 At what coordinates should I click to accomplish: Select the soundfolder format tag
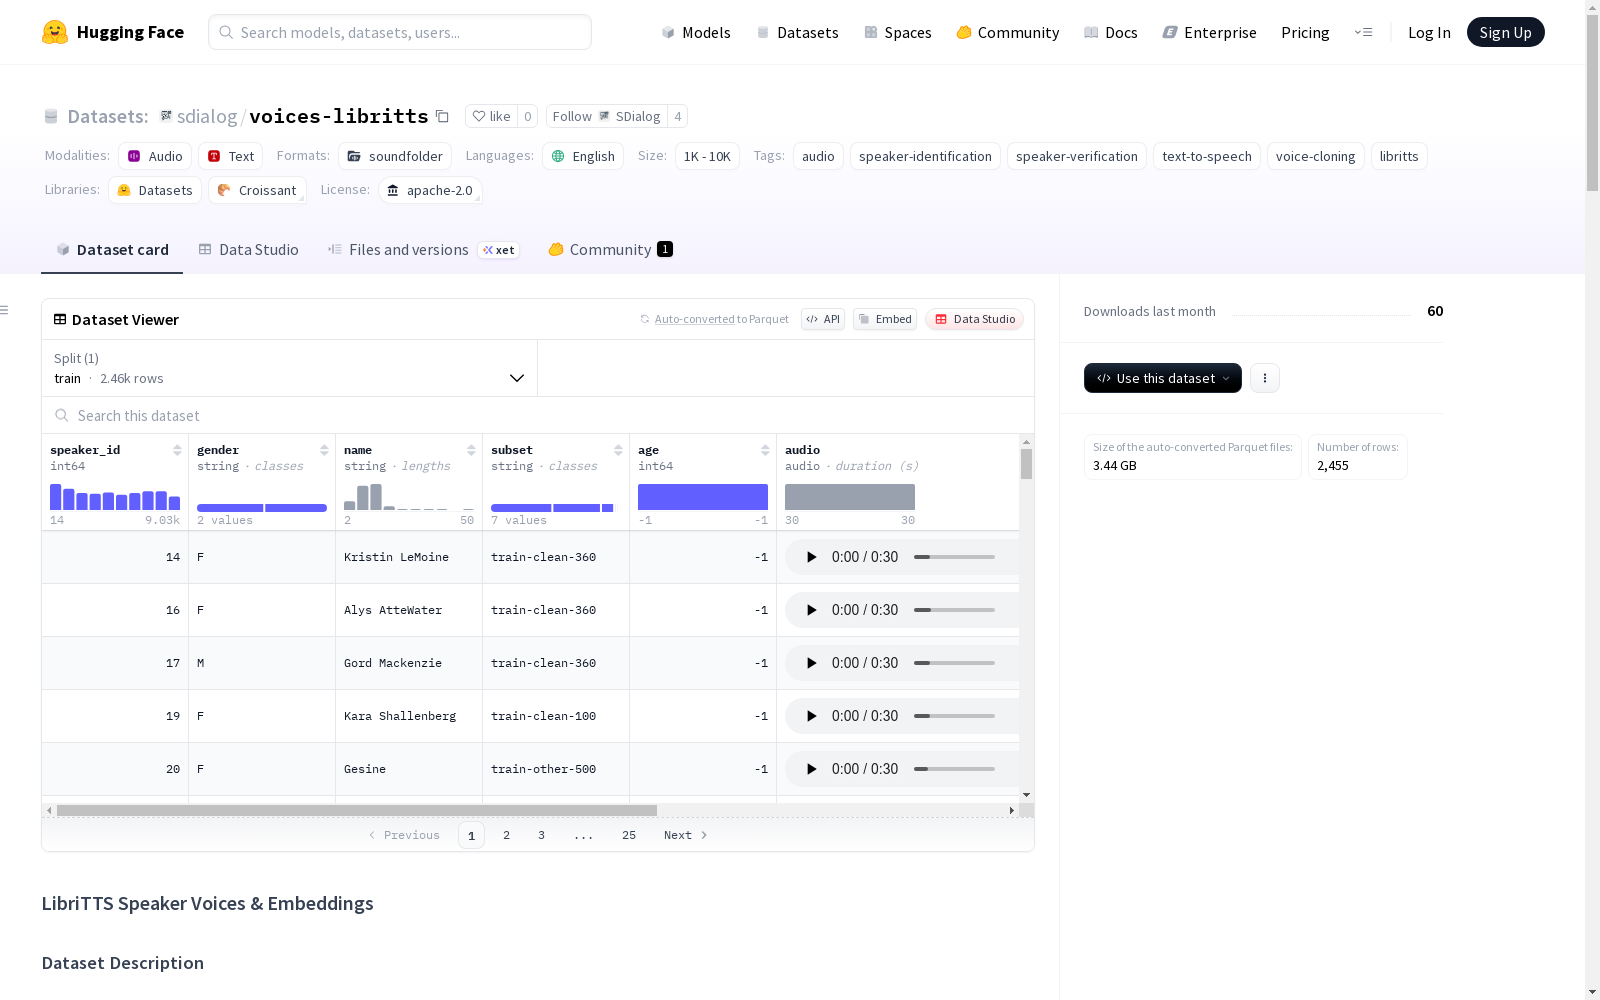(395, 156)
